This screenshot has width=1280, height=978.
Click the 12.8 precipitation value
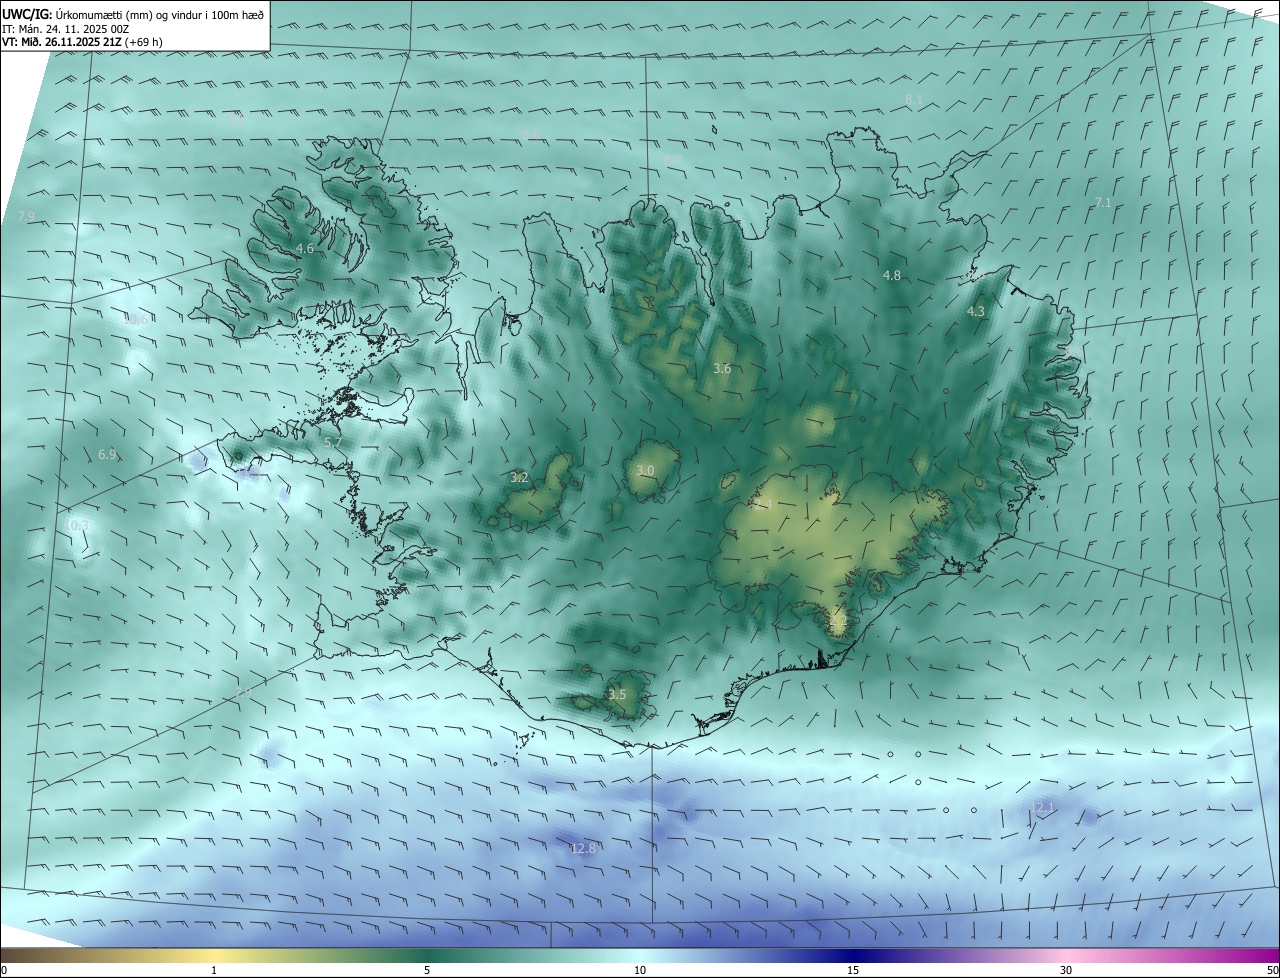[x=583, y=848]
